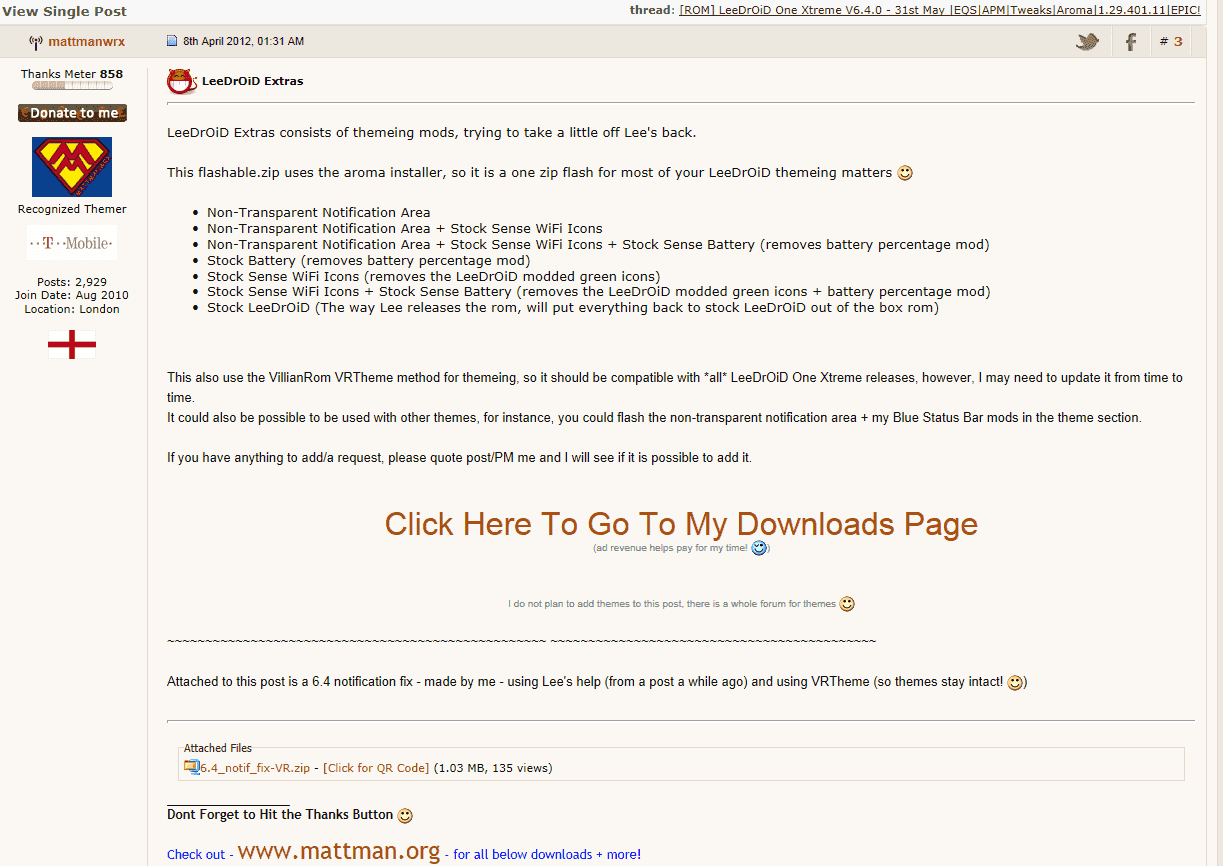Click the 'View Single Post' heading
Screen dimensions: 1223x866
pos(64,12)
